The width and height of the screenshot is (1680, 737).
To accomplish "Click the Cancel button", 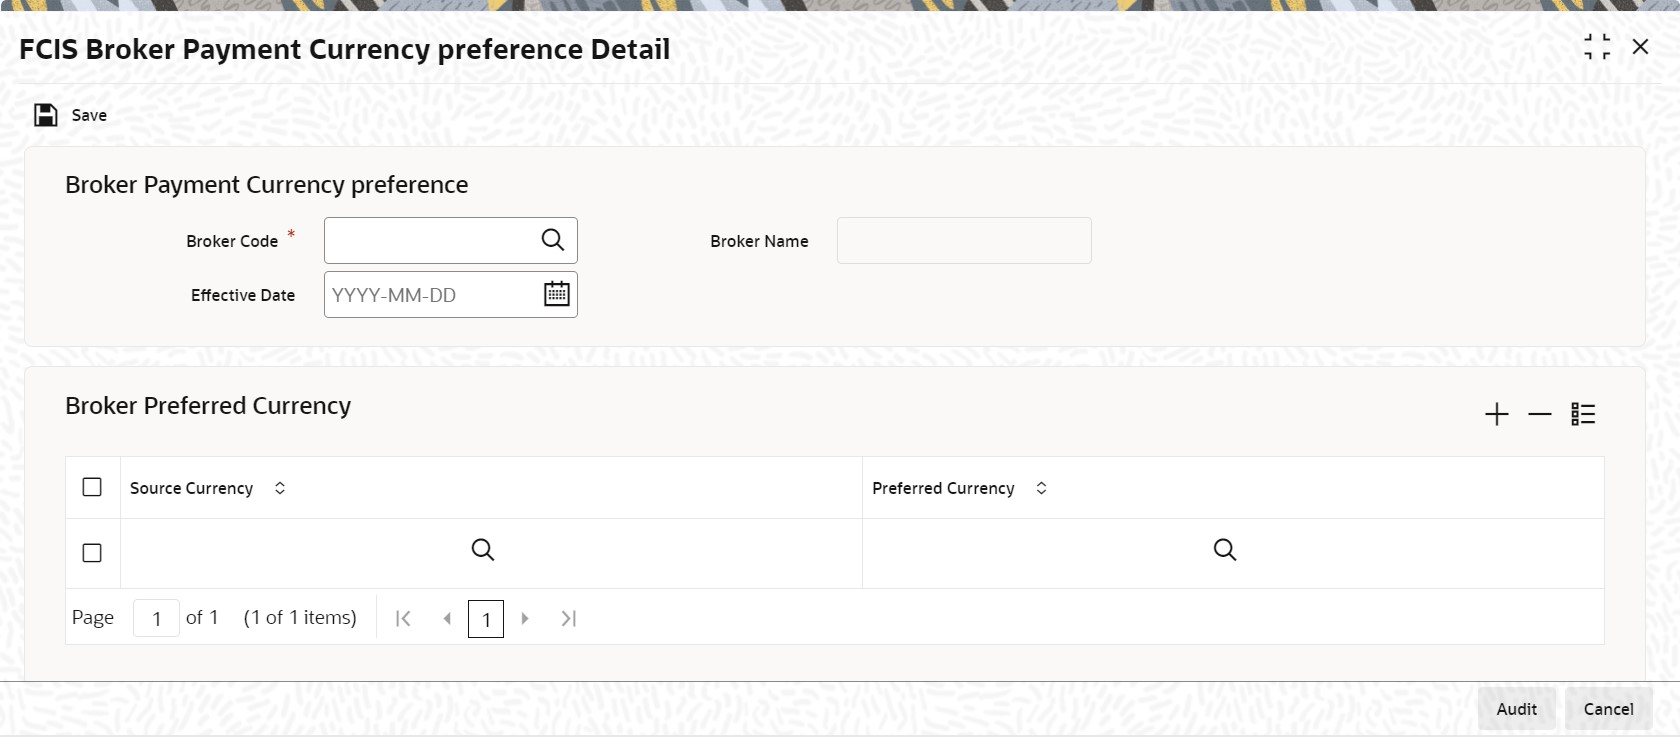I will pos(1608,709).
